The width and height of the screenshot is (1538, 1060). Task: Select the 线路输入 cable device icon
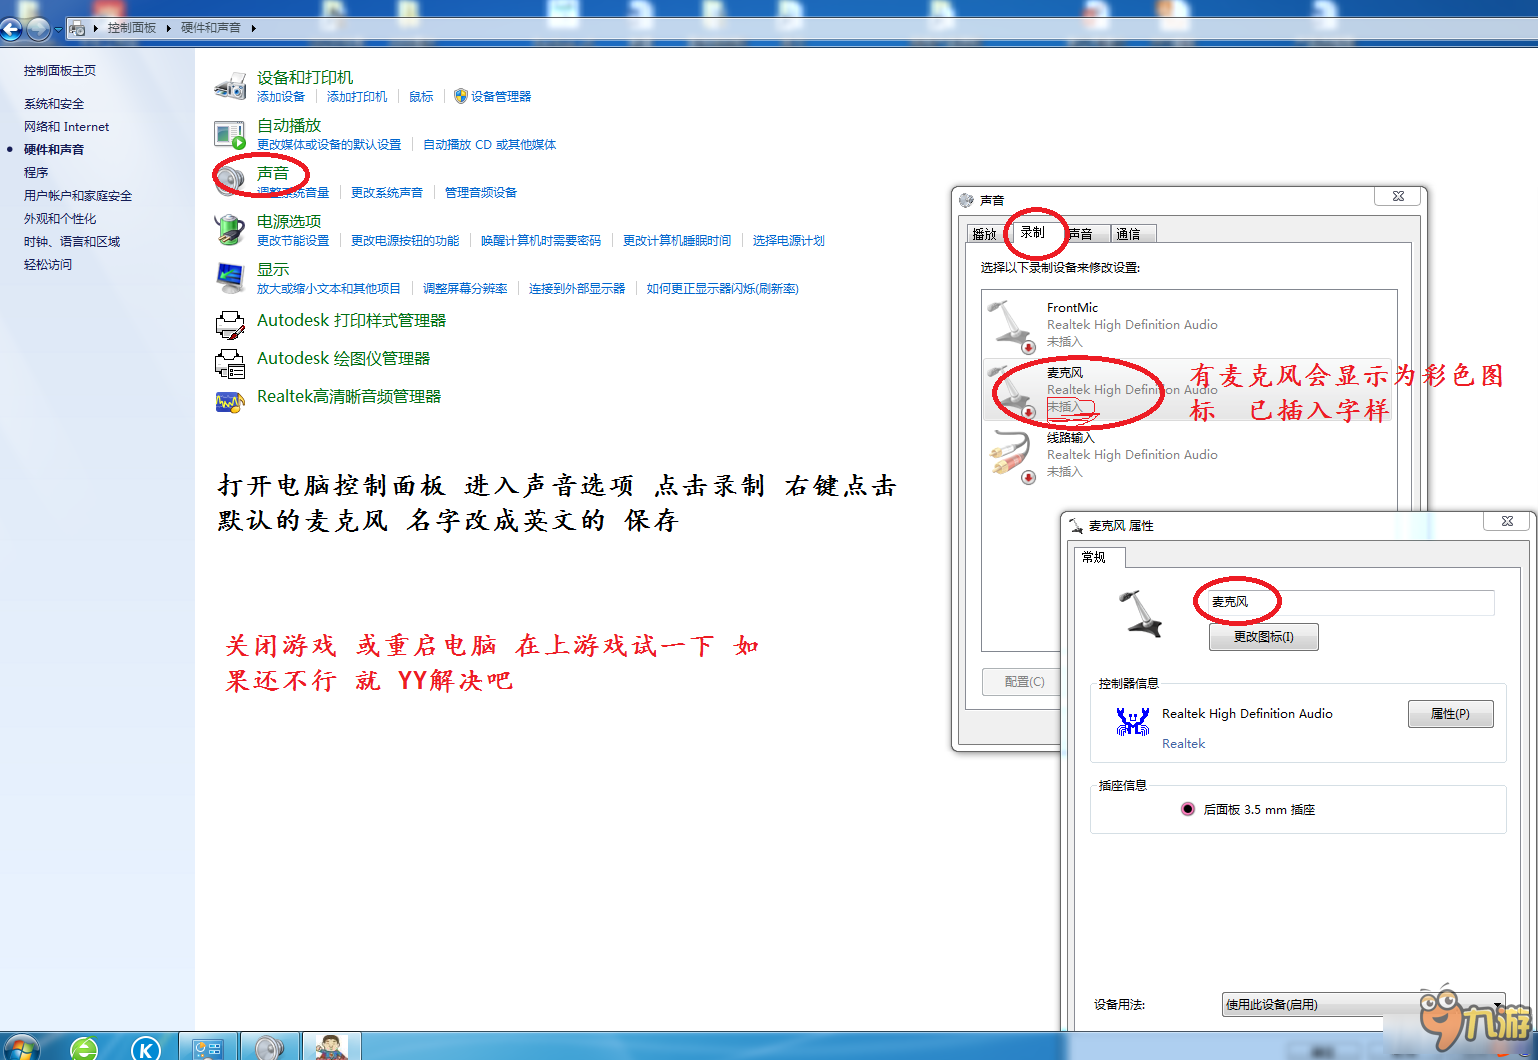coord(1012,456)
